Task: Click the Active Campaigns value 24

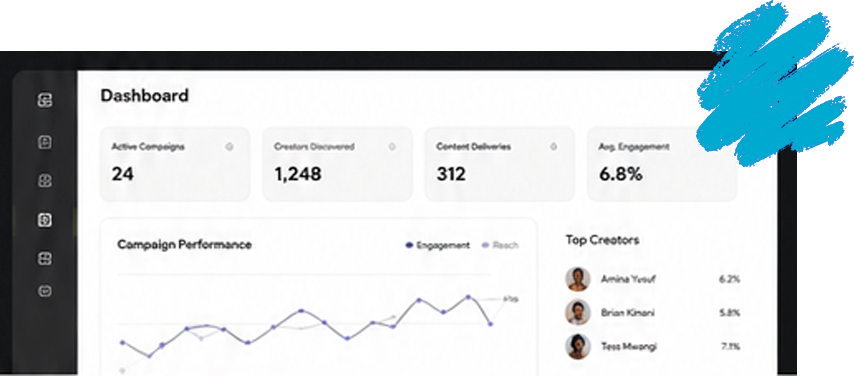Action: point(123,174)
